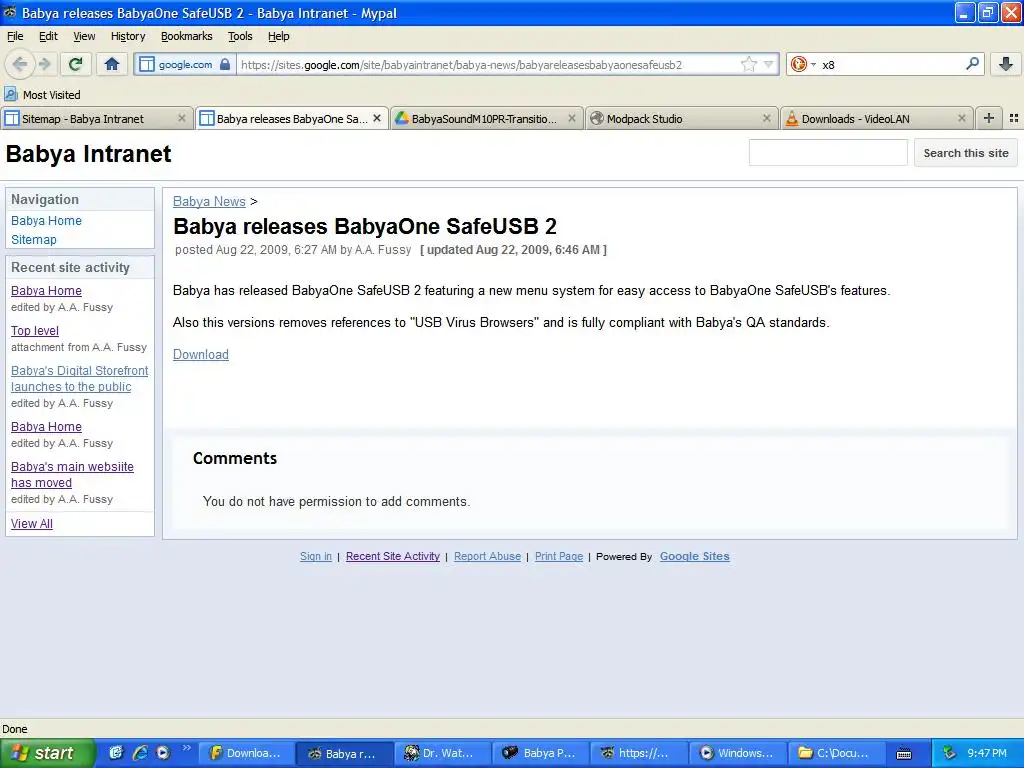Open the Downloads arrow toolbar button
The image size is (1024, 768).
(1006, 64)
